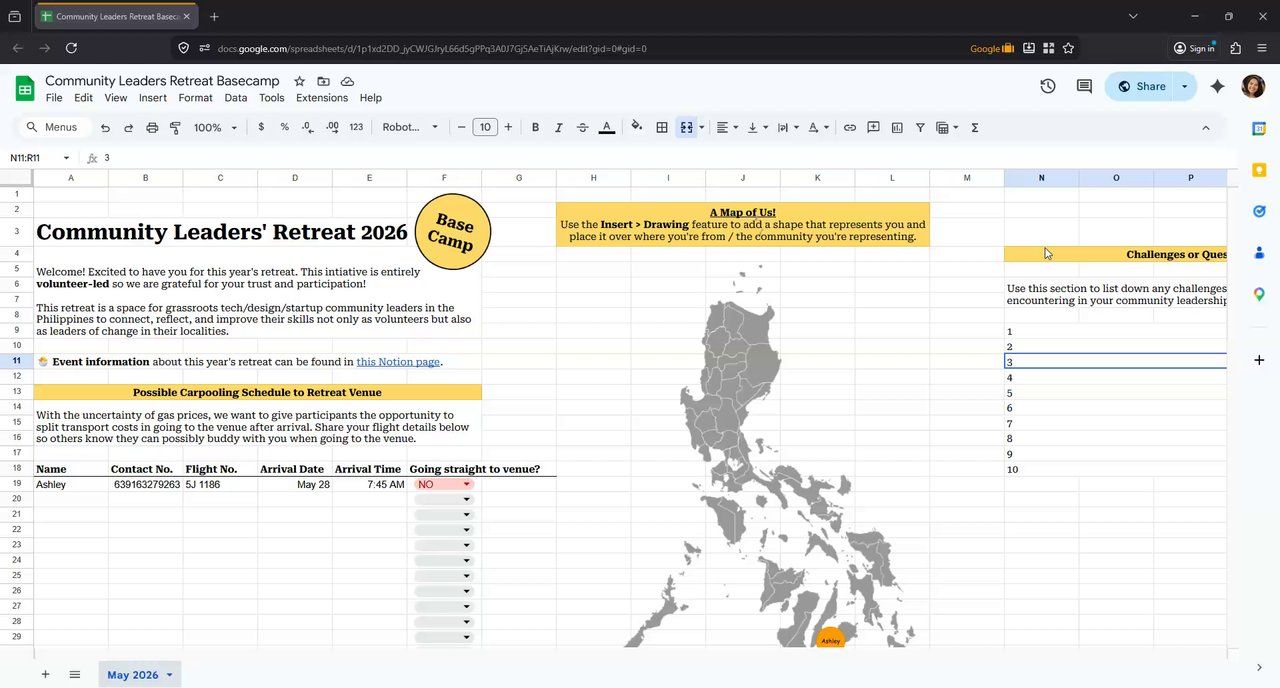
Task: Open the comments panel icon
Action: [1084, 87]
